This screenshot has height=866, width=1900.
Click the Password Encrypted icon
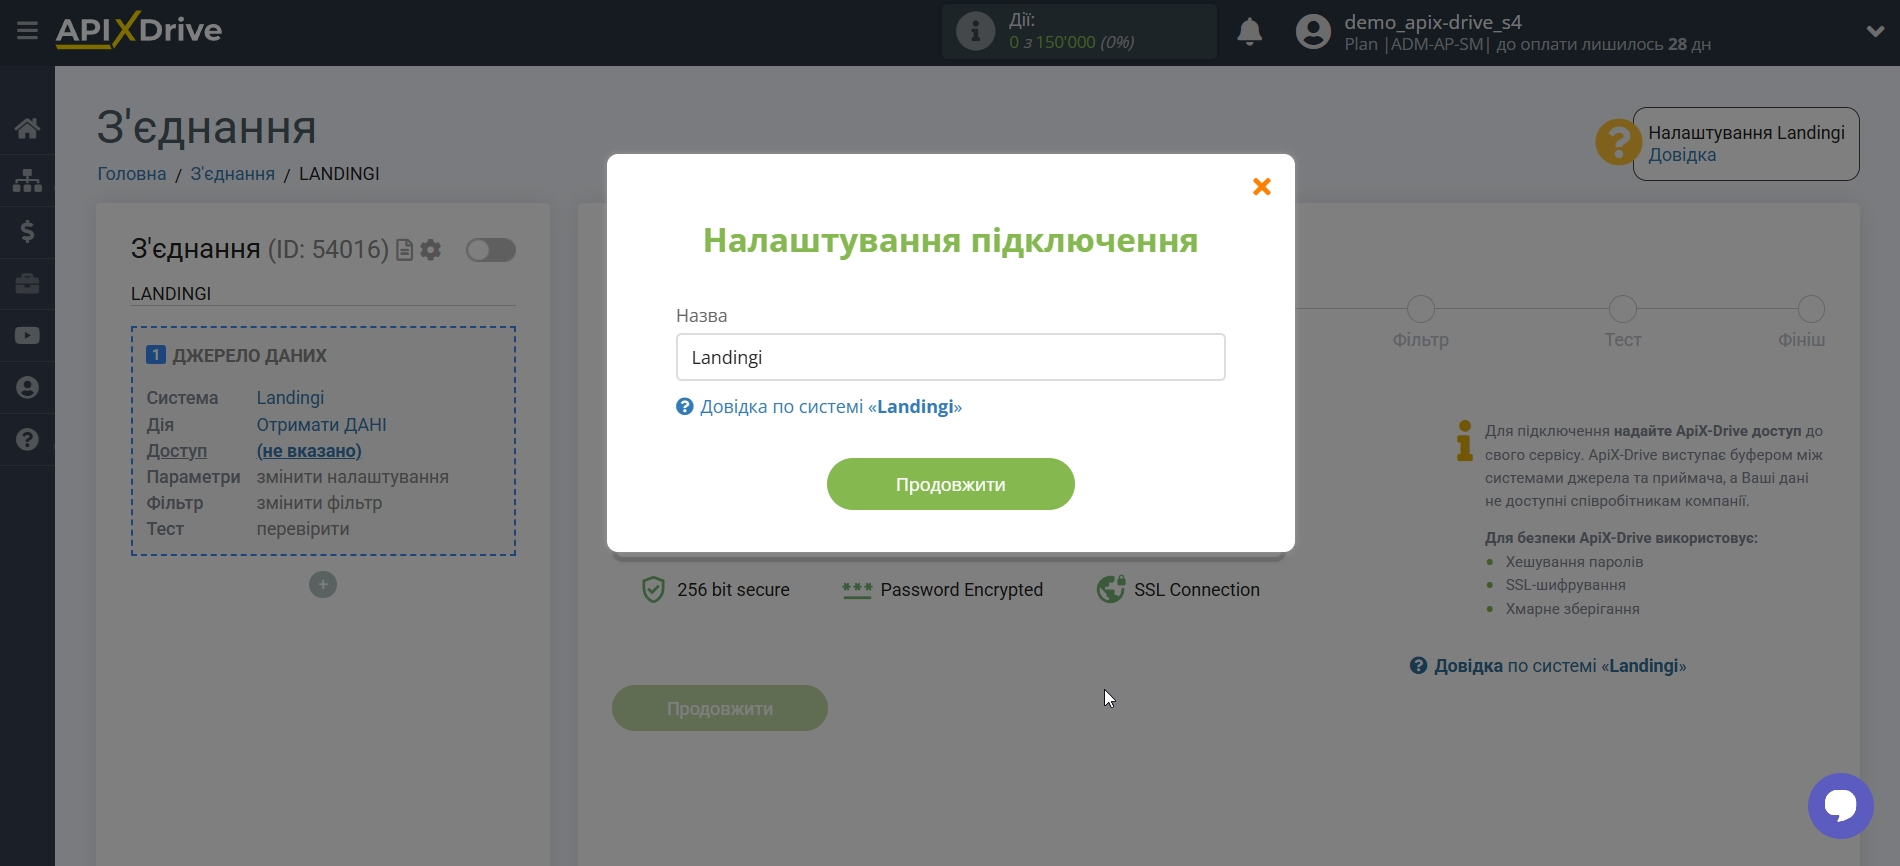click(857, 590)
